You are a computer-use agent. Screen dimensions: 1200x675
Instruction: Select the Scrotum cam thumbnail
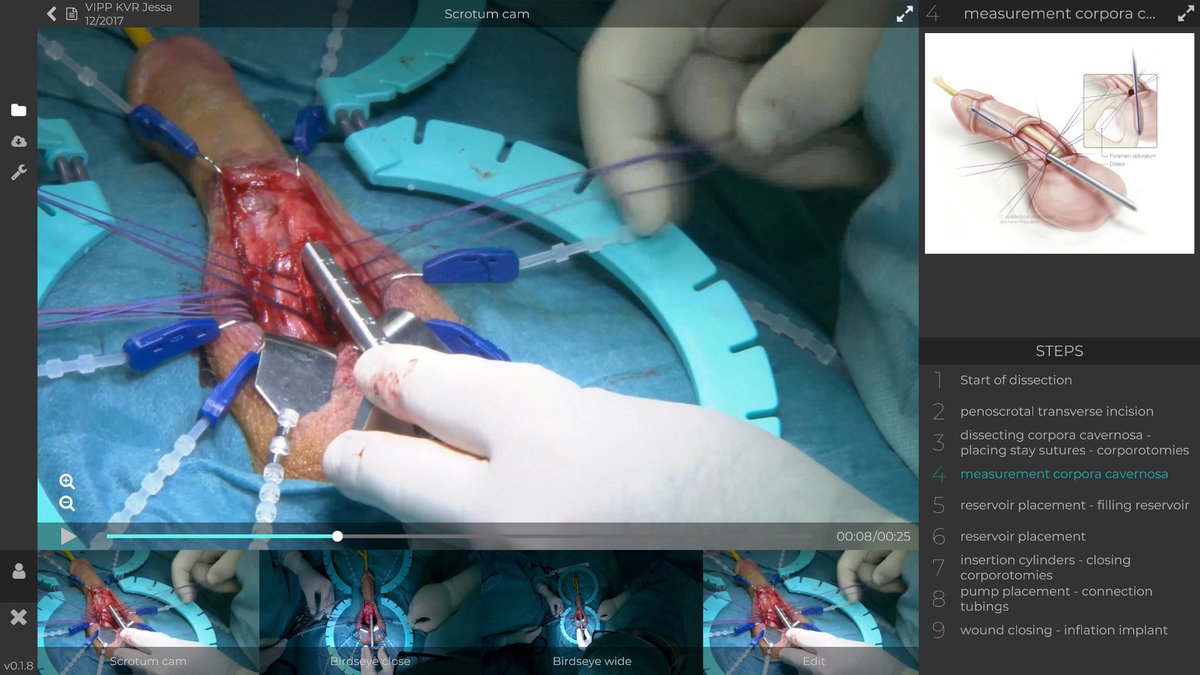(x=148, y=611)
